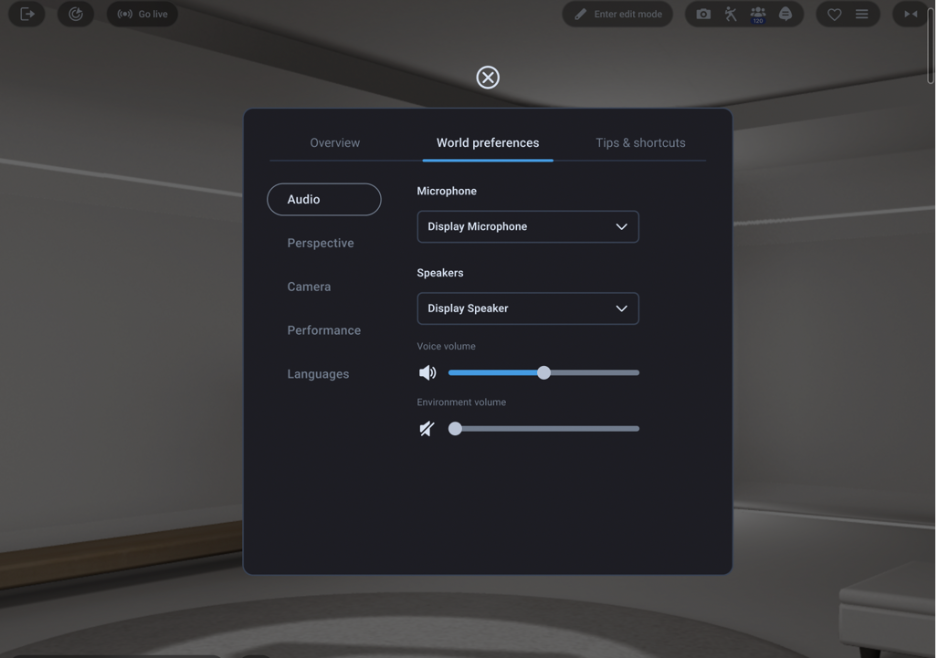
Task: Click the leave world icon
Action: point(26,14)
